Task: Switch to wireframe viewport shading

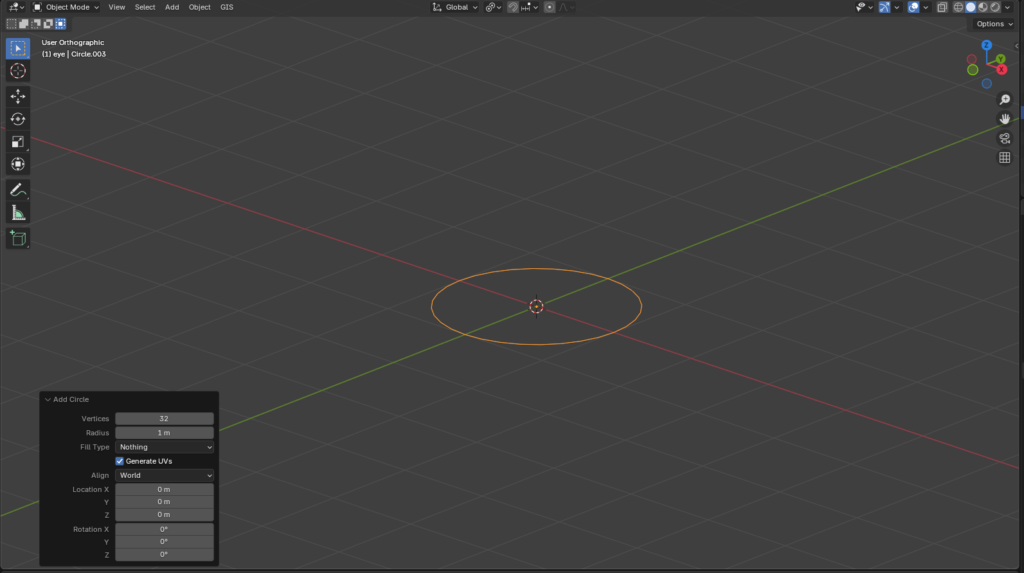Action: [958, 7]
